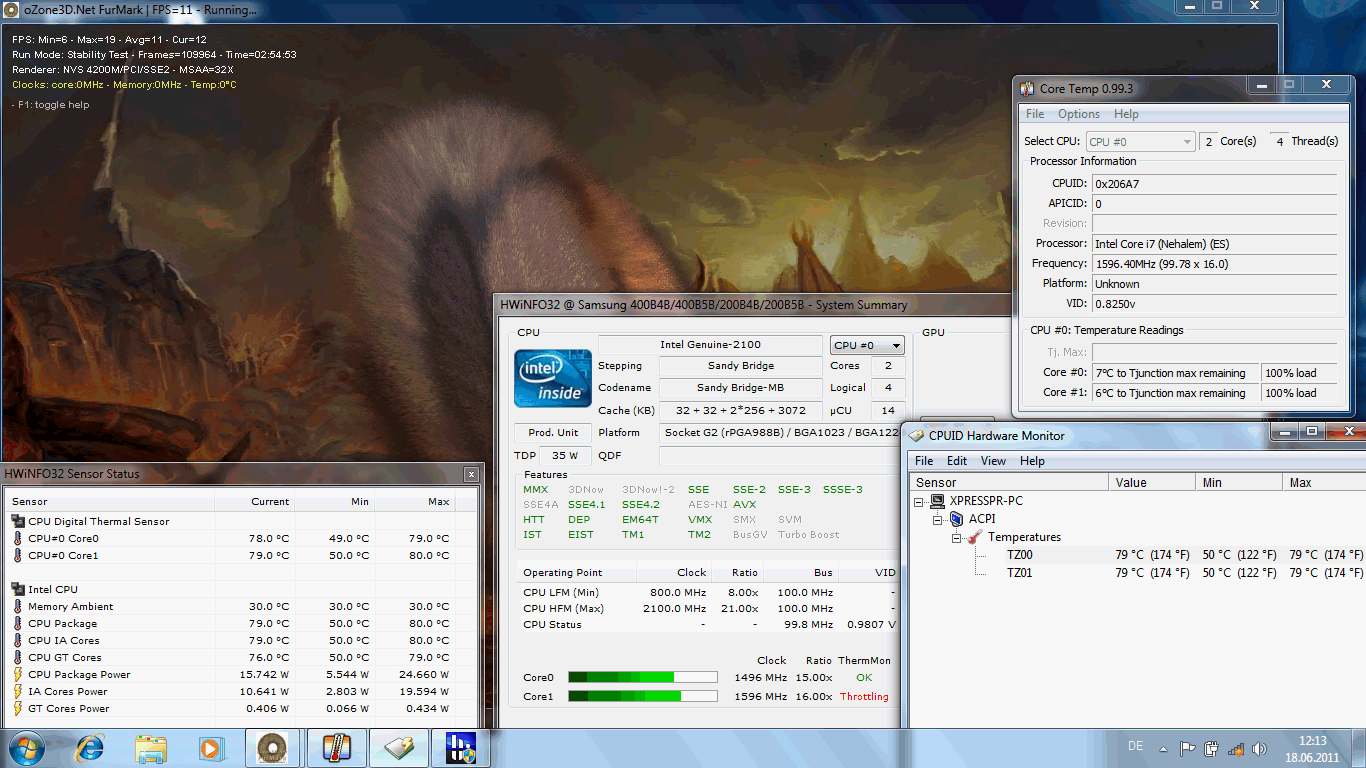The height and width of the screenshot is (768, 1366).
Task: Open the Help menu in Core Temp
Action: (1126, 114)
